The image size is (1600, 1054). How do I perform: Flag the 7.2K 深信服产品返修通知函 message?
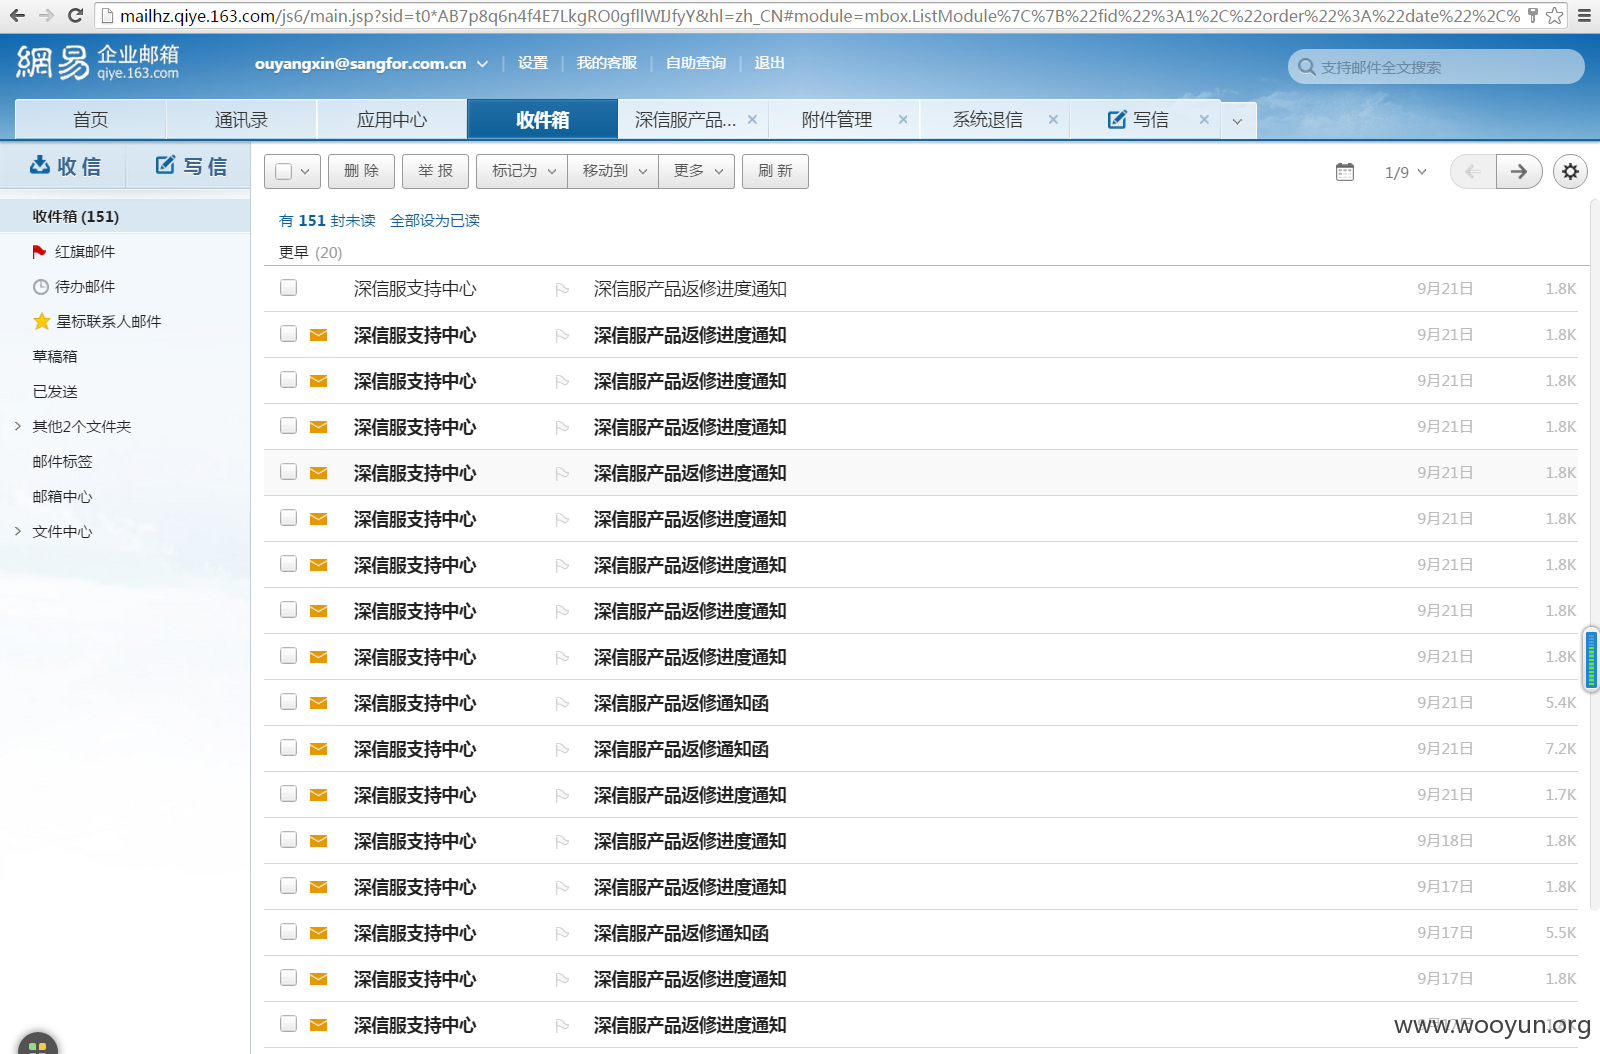(562, 749)
